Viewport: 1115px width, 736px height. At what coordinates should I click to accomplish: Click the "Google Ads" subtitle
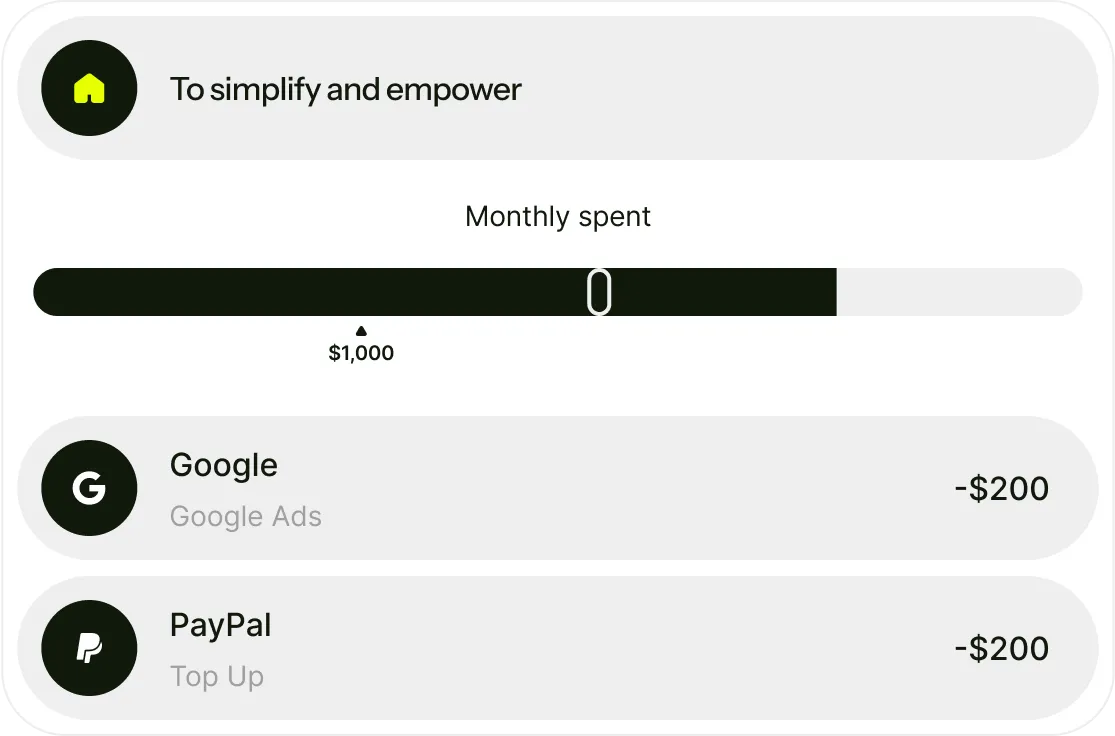point(245,517)
